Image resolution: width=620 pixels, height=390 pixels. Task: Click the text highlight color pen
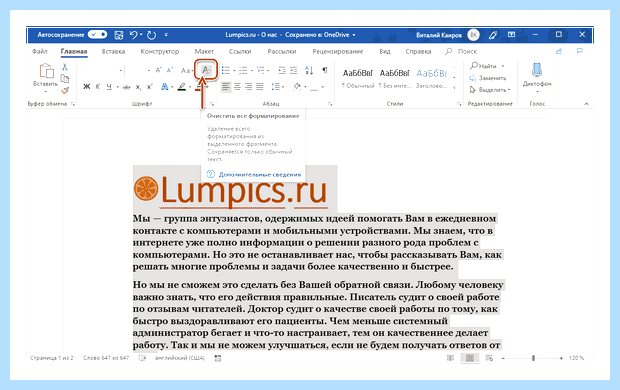click(x=181, y=87)
